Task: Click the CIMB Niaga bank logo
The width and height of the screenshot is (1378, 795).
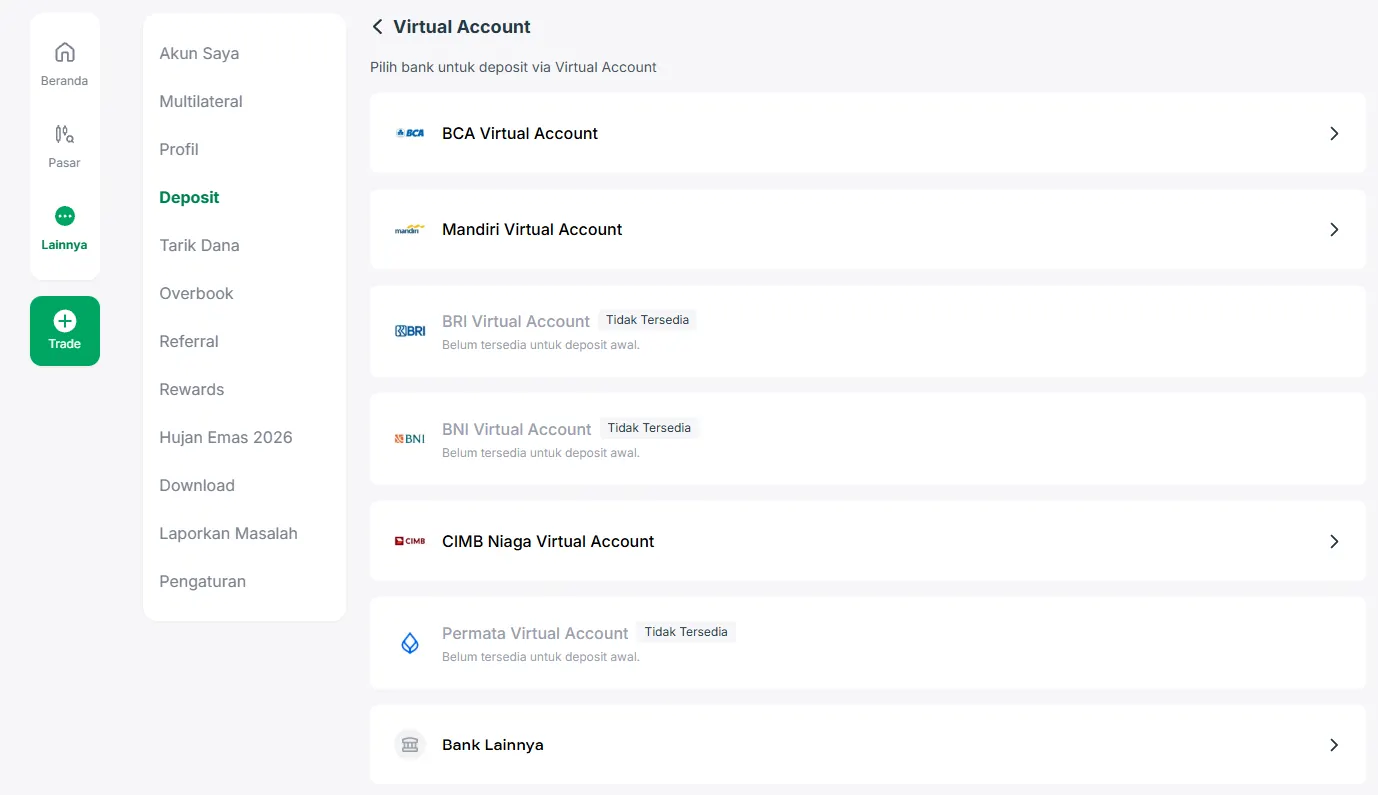Action: 410,541
